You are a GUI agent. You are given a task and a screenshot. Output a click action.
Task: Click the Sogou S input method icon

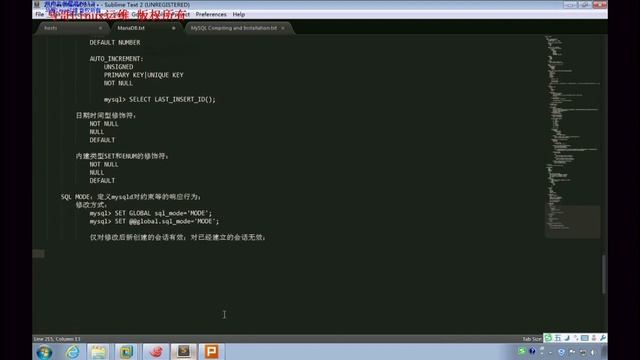[x=548, y=338]
